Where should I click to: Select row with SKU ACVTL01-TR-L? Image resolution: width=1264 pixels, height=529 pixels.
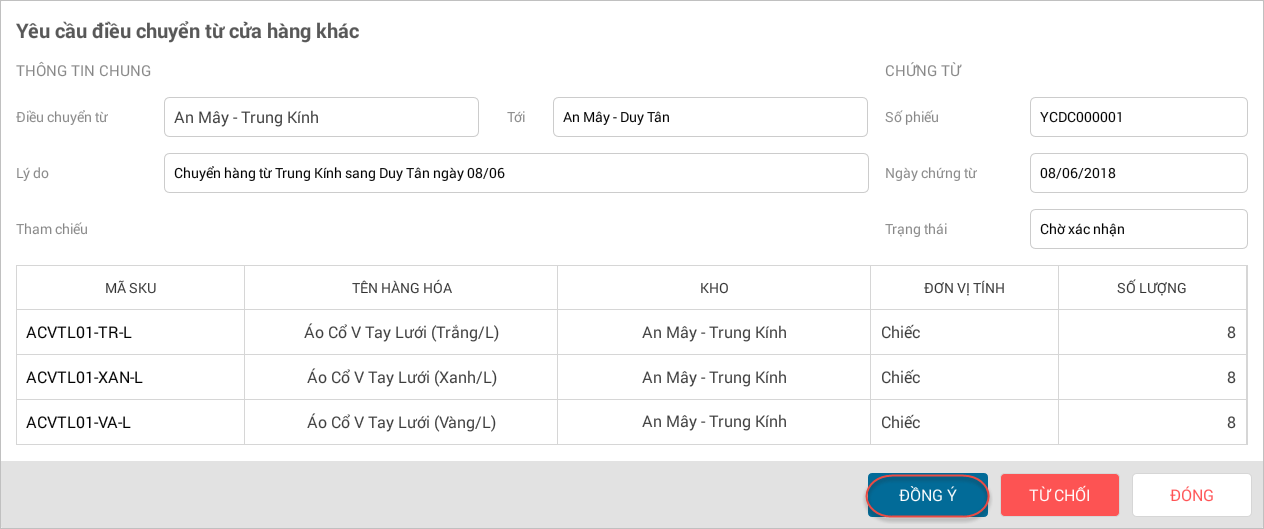(79, 332)
